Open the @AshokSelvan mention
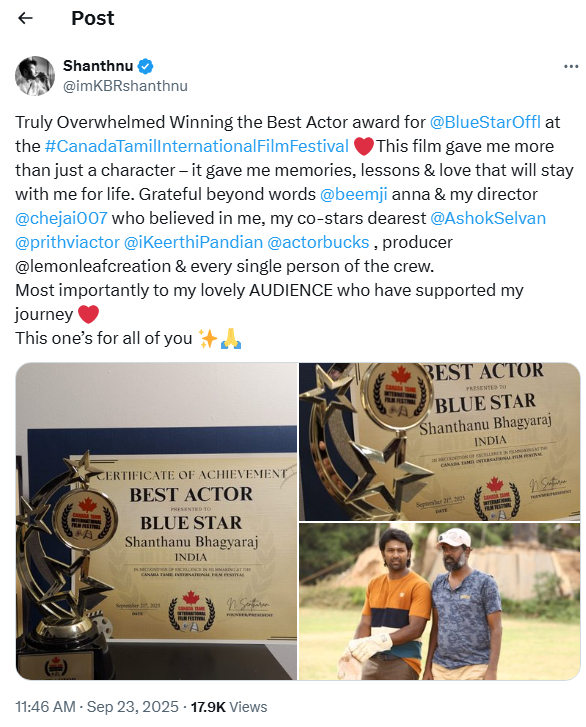Screen dimensions: 586x727 (488, 218)
